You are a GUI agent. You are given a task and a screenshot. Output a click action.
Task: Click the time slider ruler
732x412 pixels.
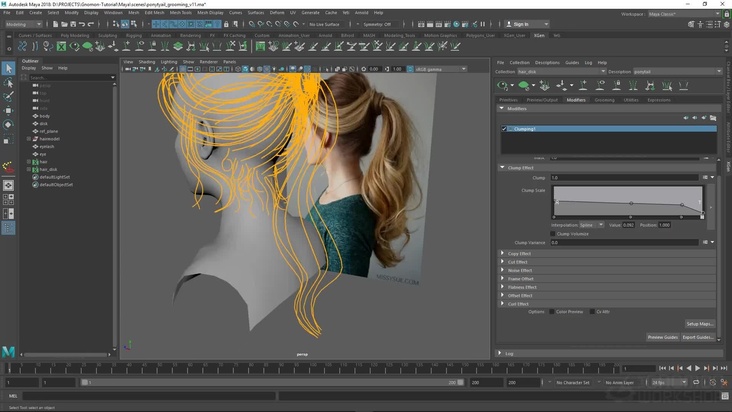click(x=313, y=368)
